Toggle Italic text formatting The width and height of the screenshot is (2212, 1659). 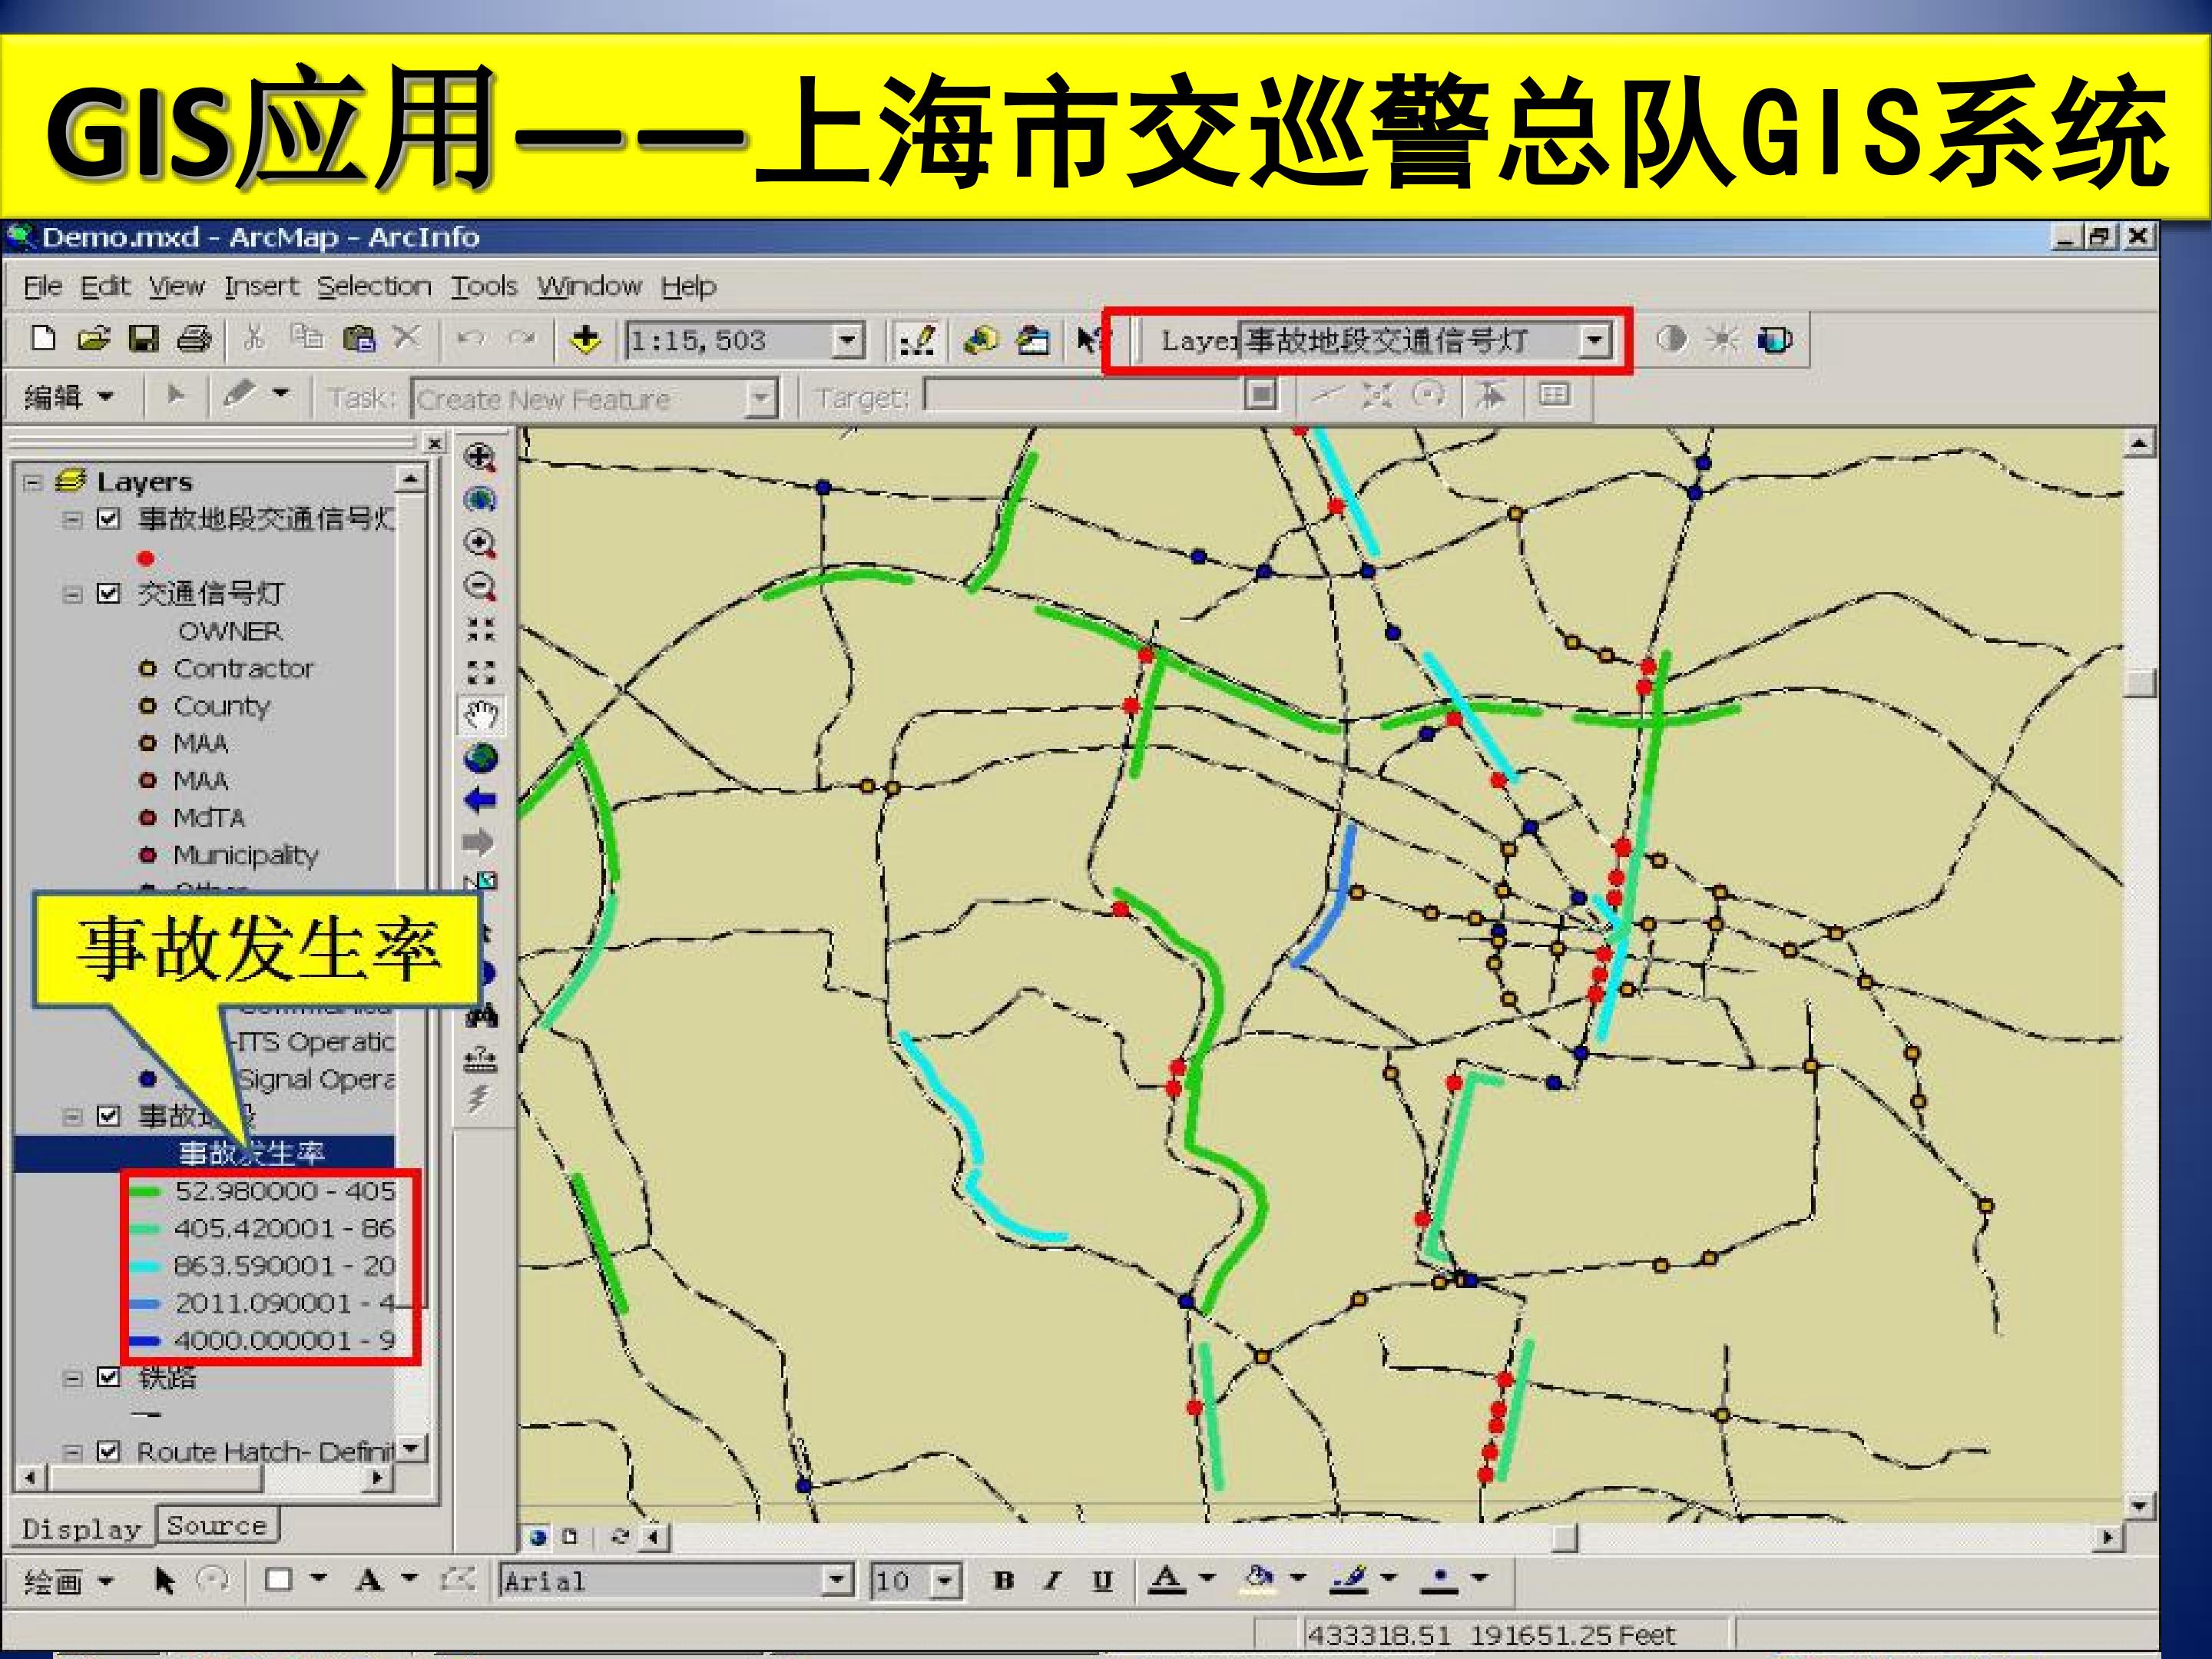1052,1581
